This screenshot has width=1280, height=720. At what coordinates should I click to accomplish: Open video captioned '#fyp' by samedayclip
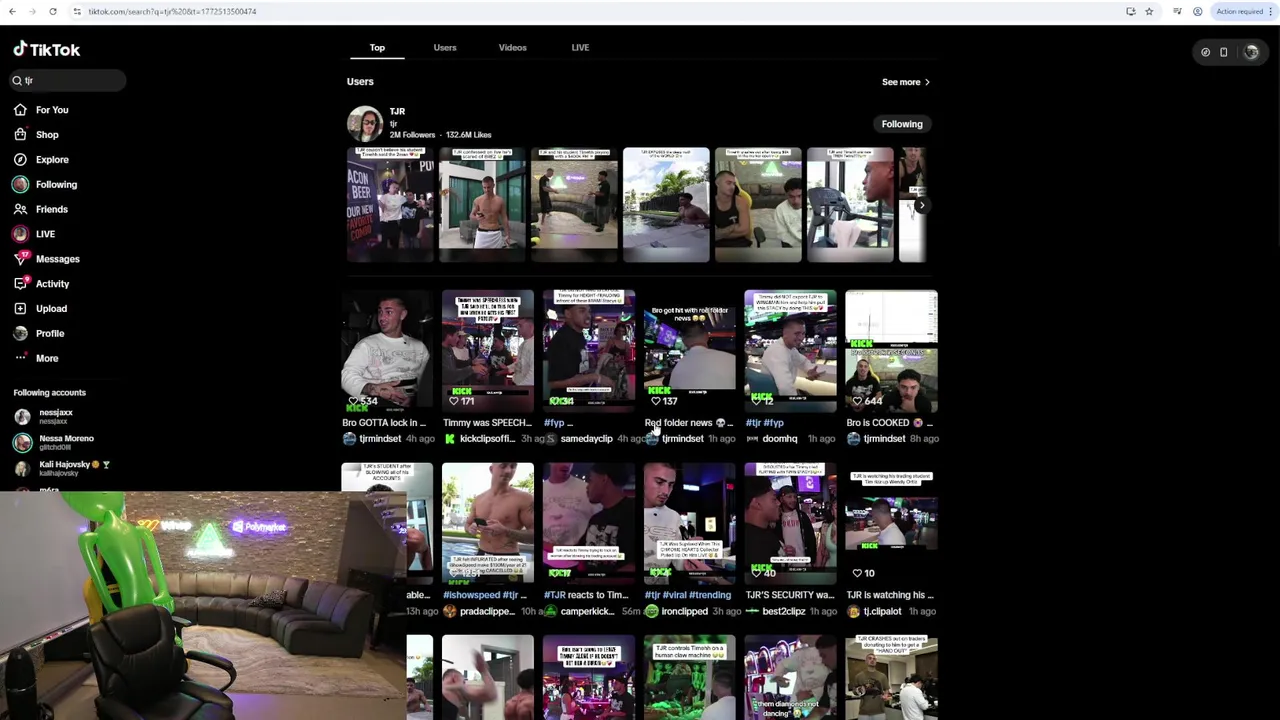pos(589,351)
